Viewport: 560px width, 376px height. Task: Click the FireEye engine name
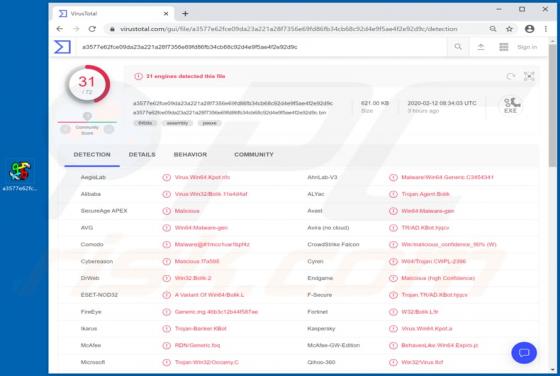coord(91,312)
